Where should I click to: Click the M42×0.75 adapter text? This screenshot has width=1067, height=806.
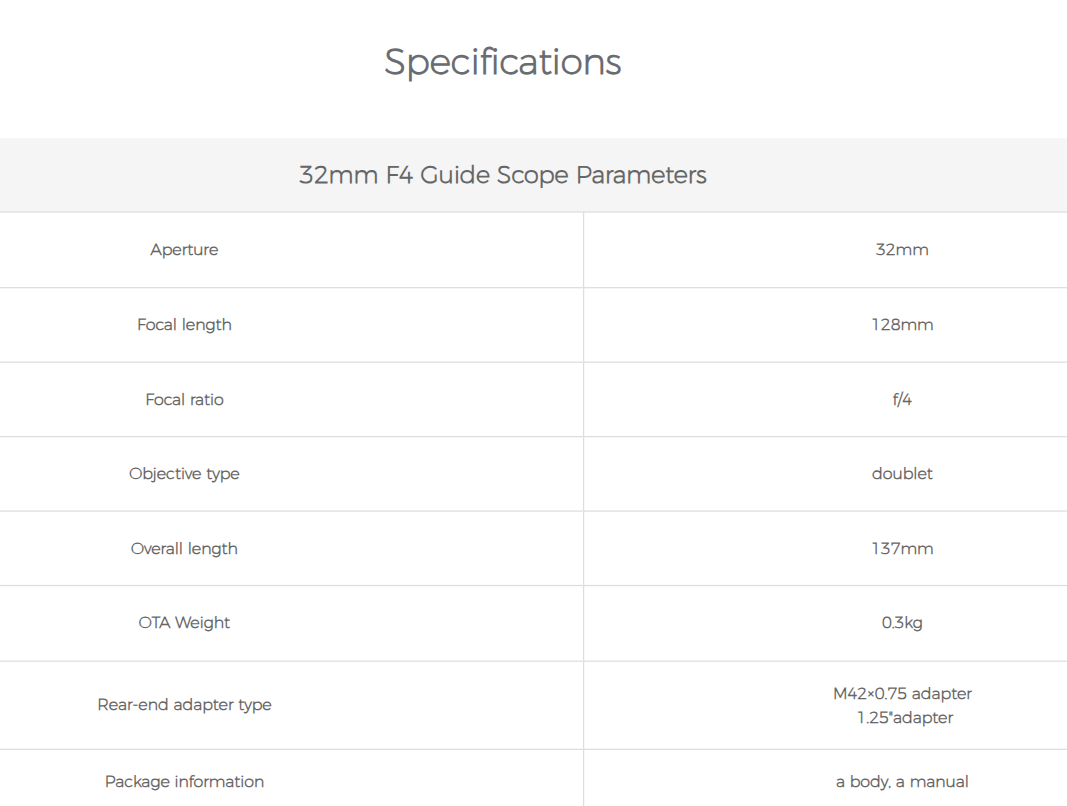click(x=901, y=694)
